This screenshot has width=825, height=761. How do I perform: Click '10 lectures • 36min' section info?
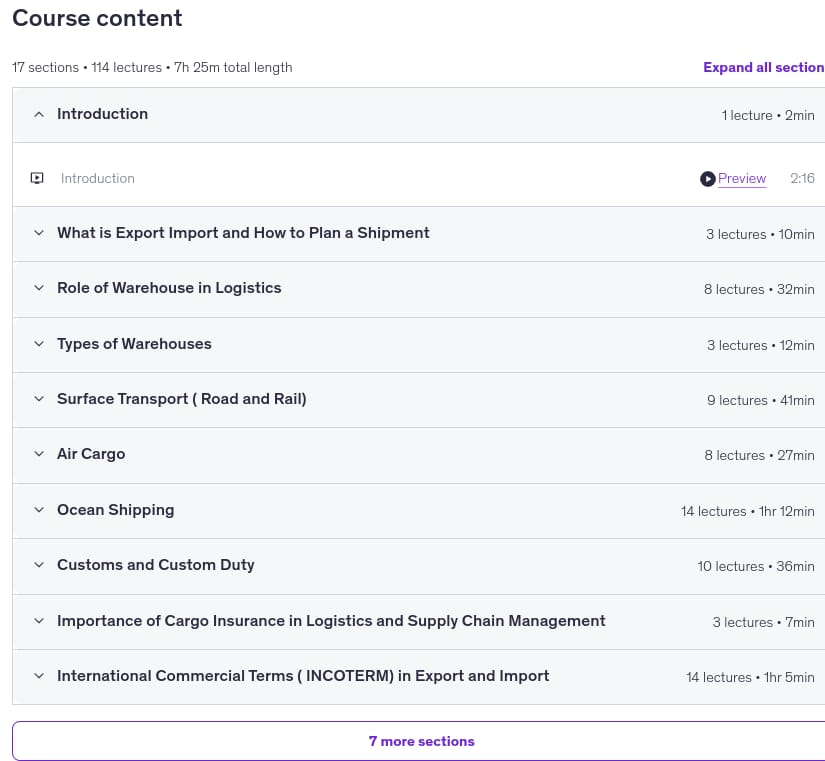tap(756, 566)
